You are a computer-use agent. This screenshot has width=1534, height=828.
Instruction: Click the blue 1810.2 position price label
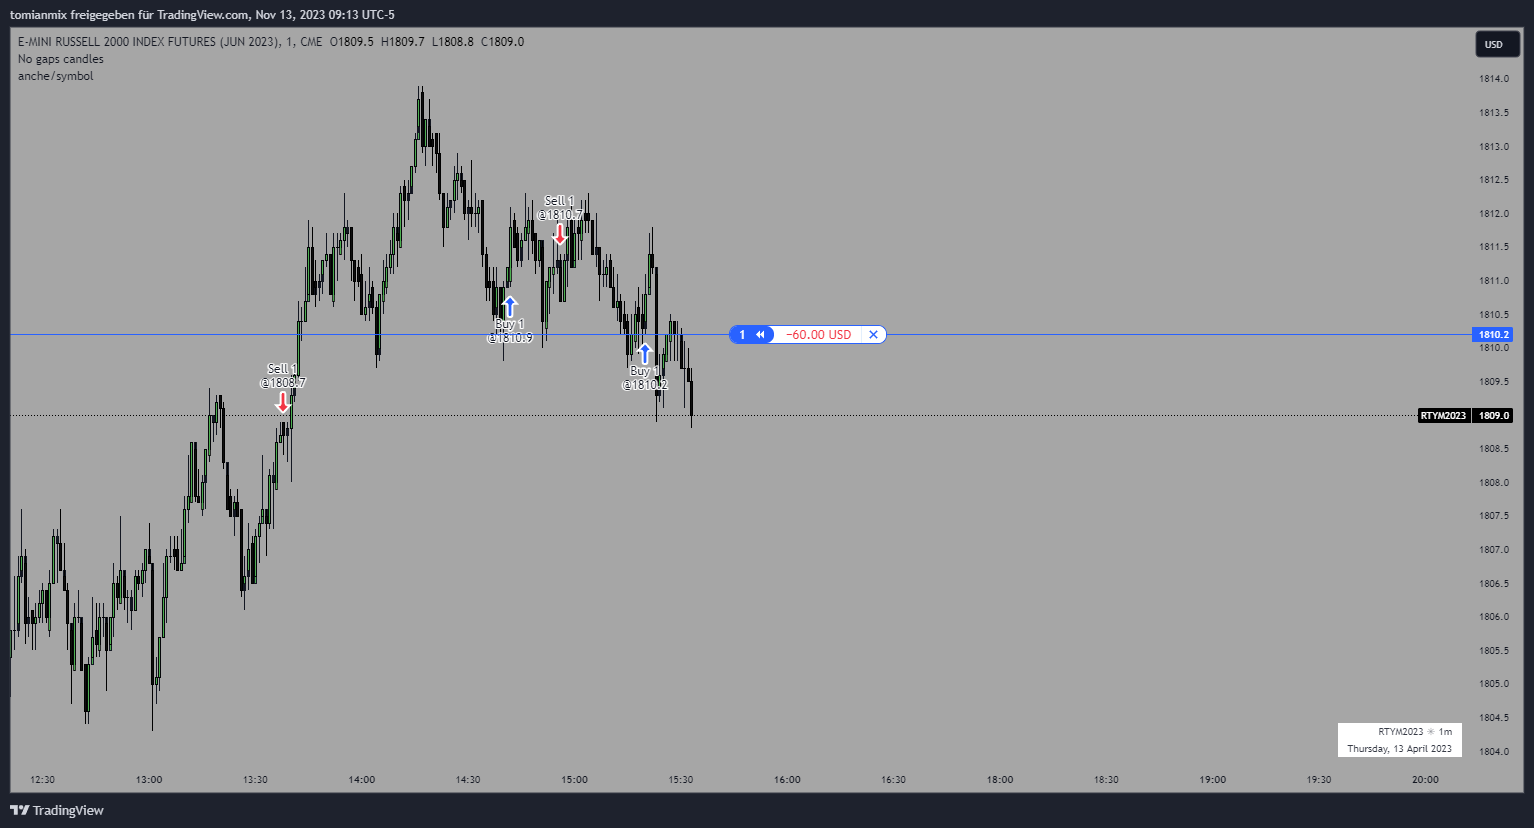click(1493, 335)
